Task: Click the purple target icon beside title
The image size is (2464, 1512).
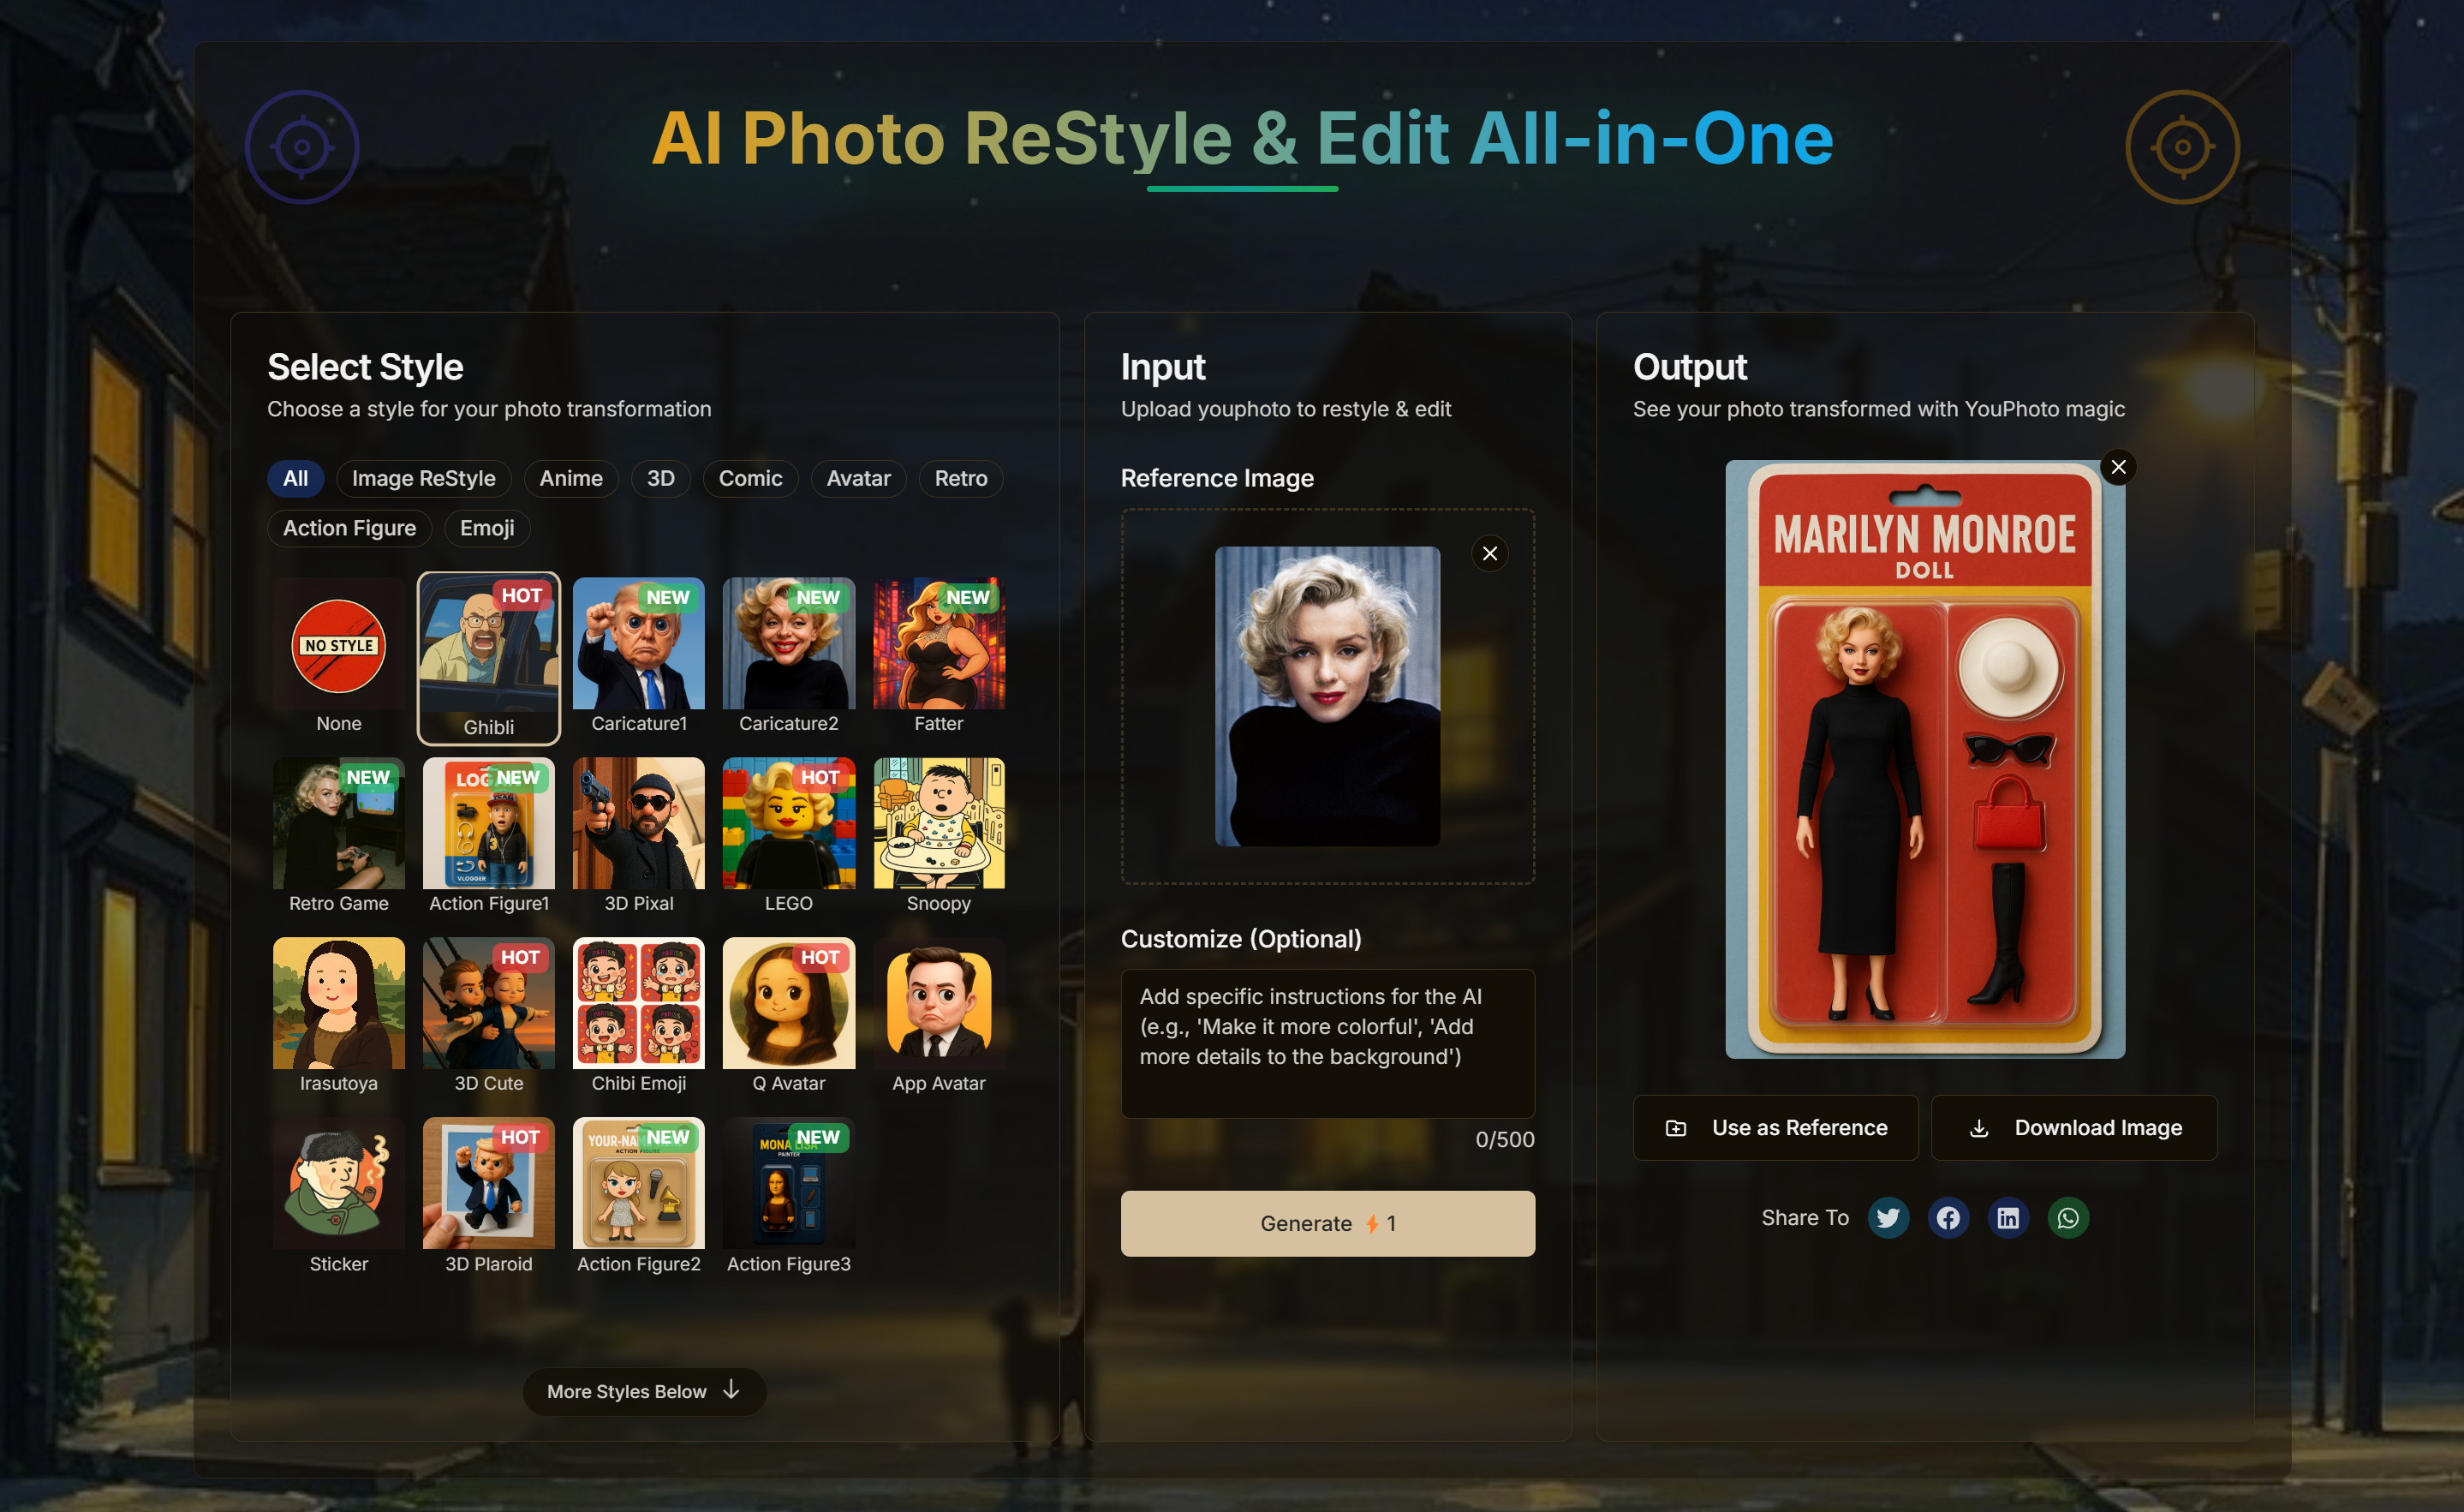Action: coord(302,147)
